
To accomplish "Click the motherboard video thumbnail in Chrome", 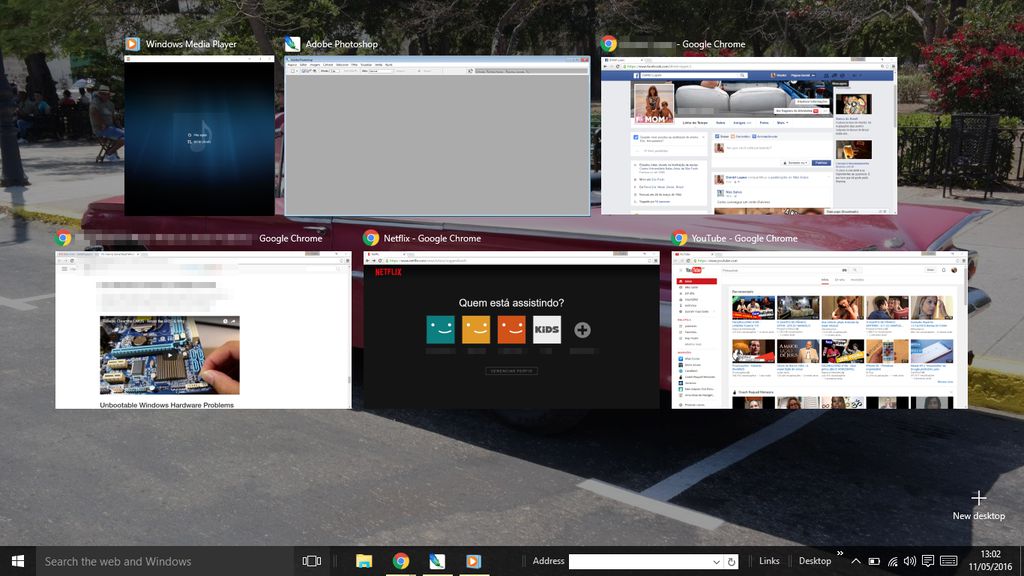I will point(170,355).
